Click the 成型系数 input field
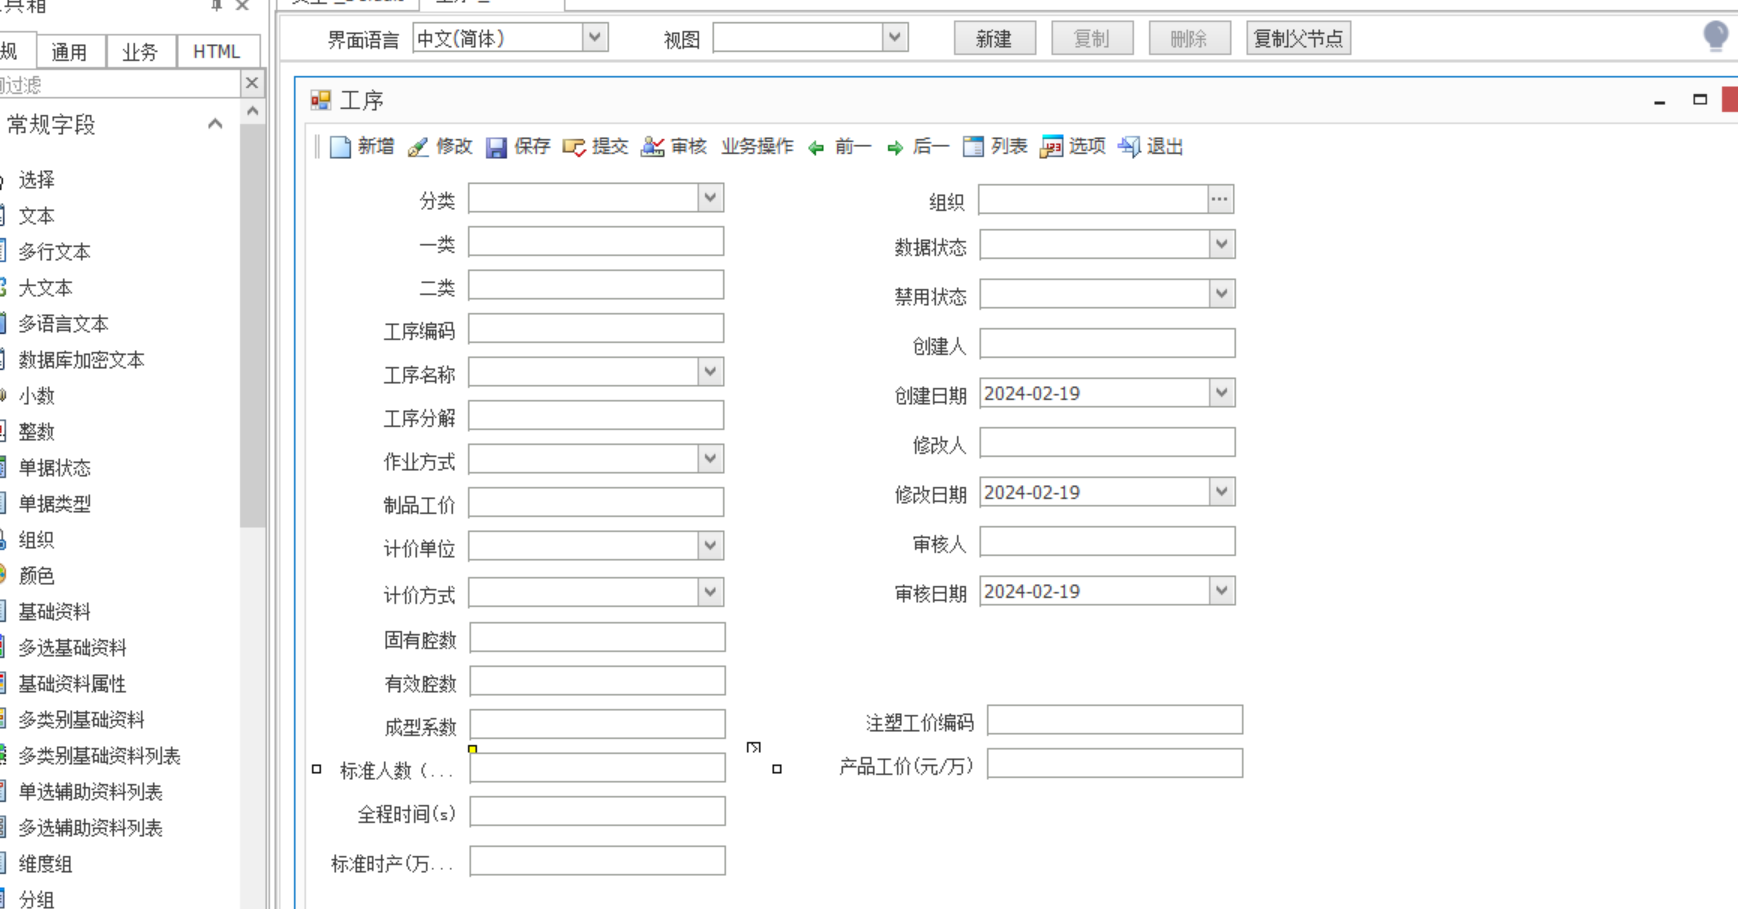1738x909 pixels. pos(597,725)
